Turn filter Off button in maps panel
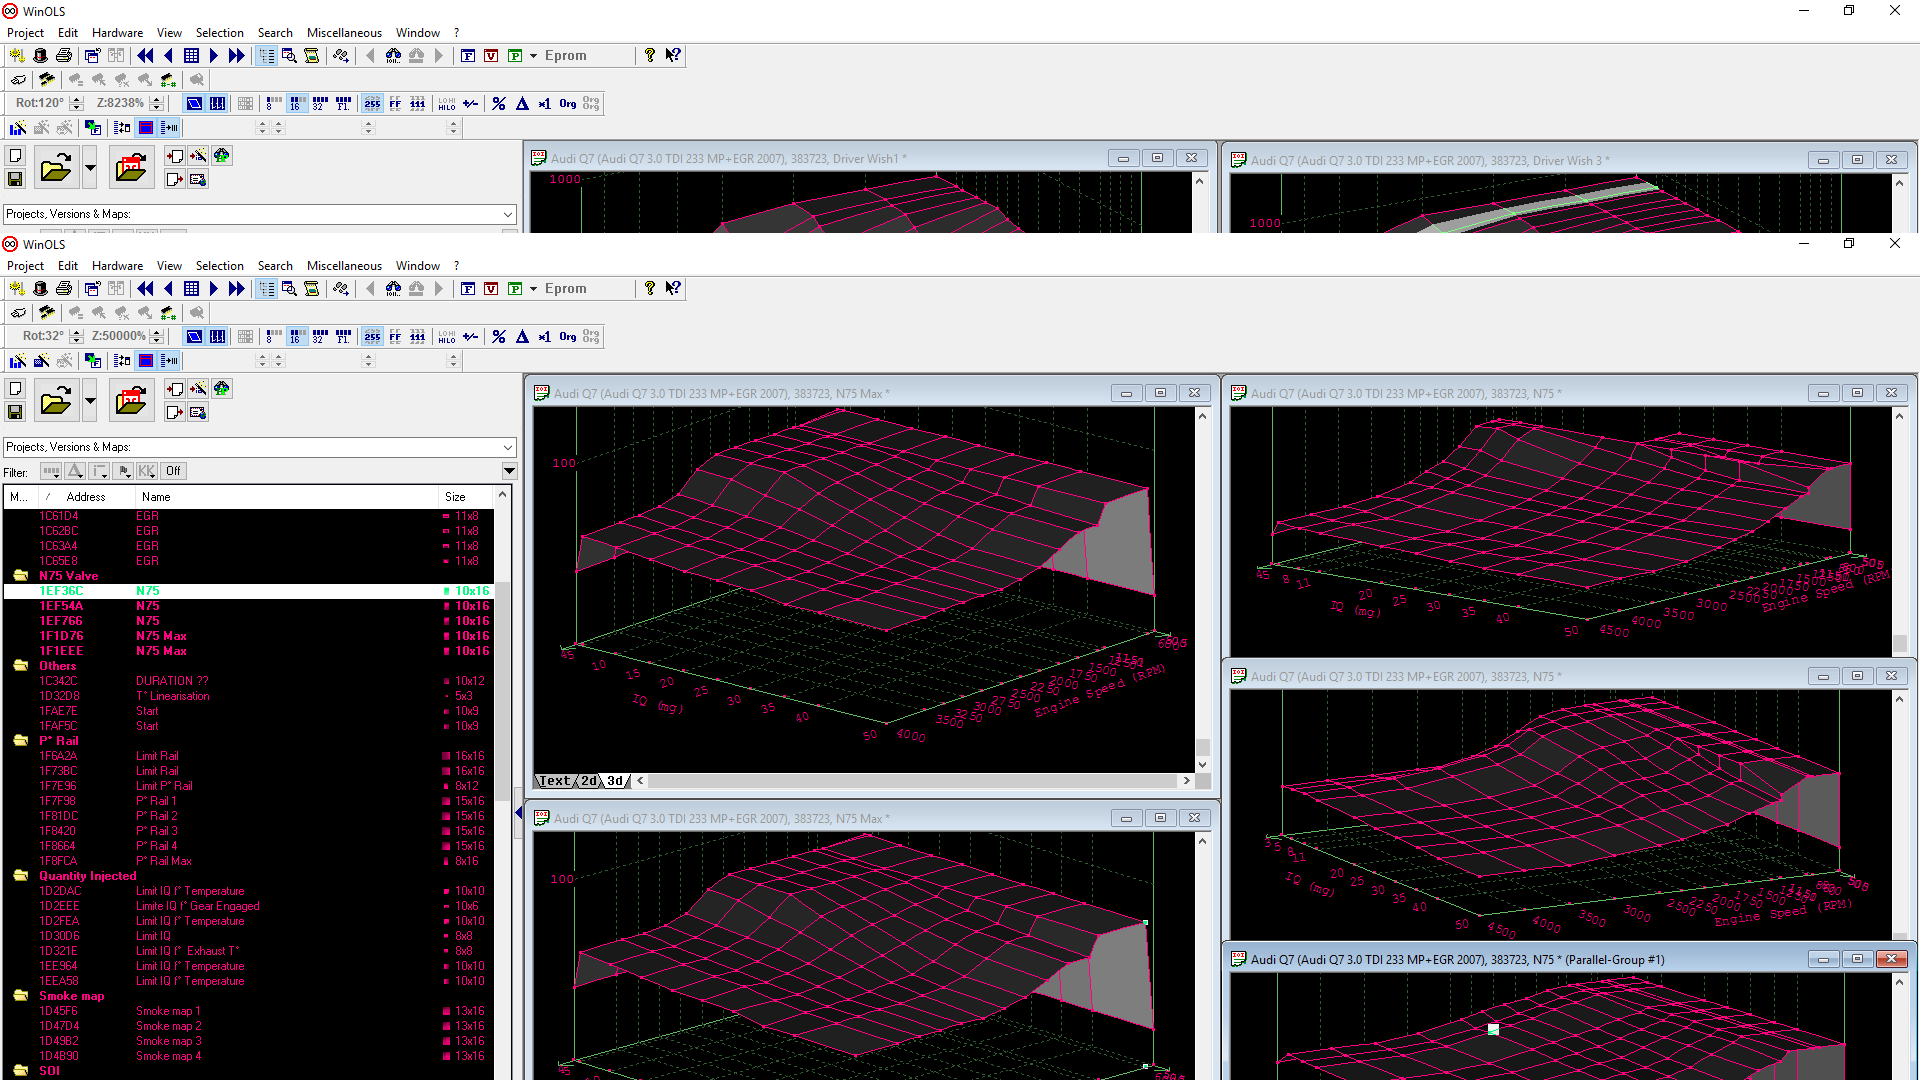The height and width of the screenshot is (1080, 1920). [x=173, y=471]
